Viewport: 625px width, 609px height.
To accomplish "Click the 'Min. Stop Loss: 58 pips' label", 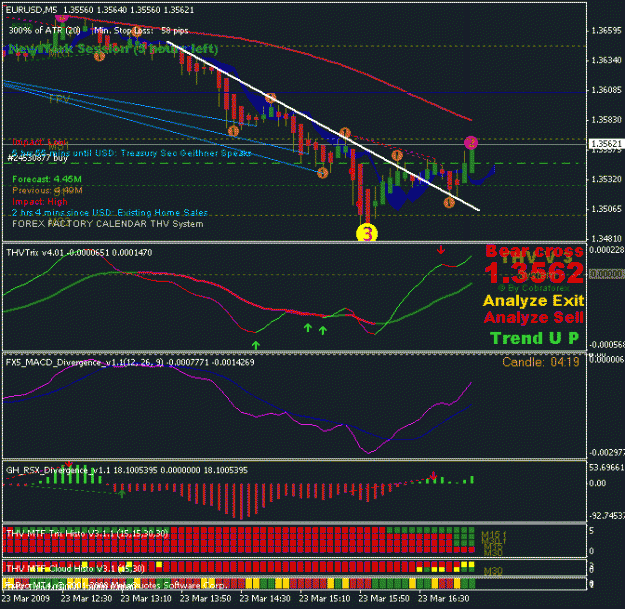I will tap(142, 30).
